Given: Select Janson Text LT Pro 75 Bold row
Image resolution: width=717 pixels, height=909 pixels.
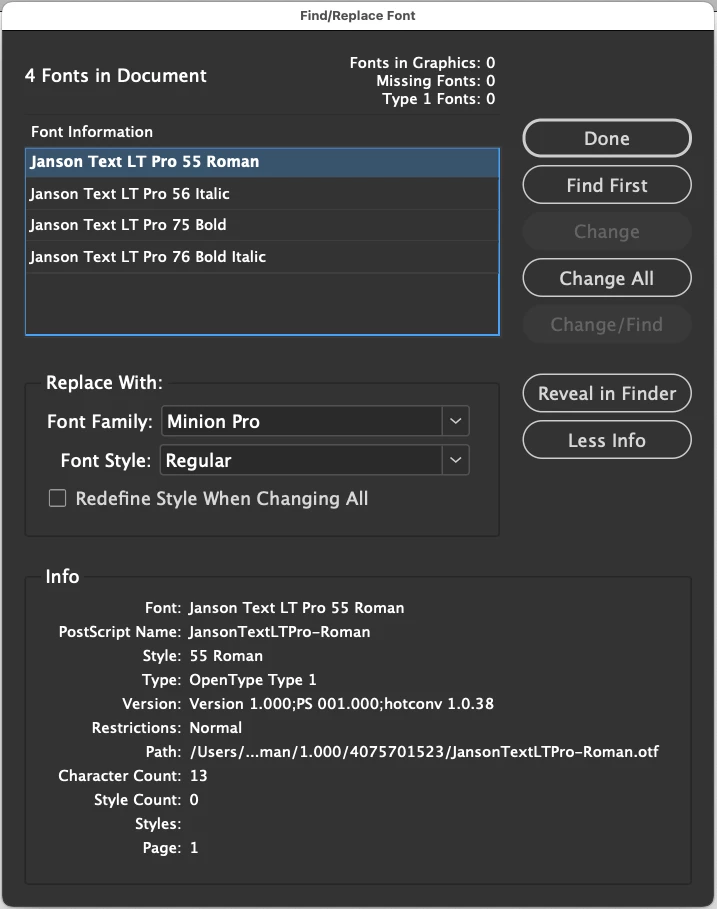Looking at the screenshot, I should (x=262, y=225).
